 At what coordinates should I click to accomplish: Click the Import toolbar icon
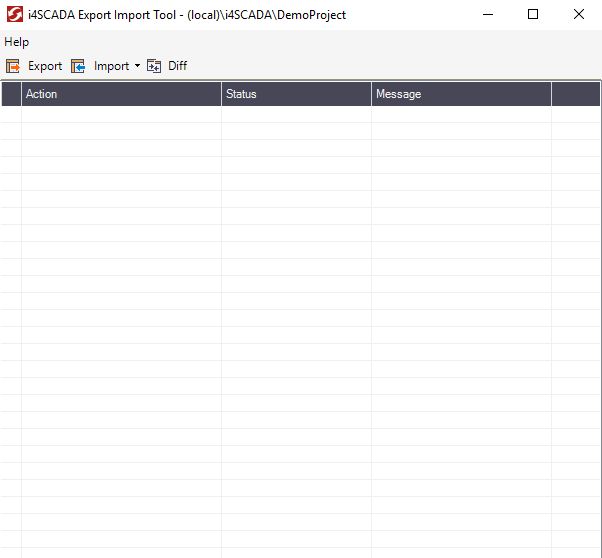(78, 66)
